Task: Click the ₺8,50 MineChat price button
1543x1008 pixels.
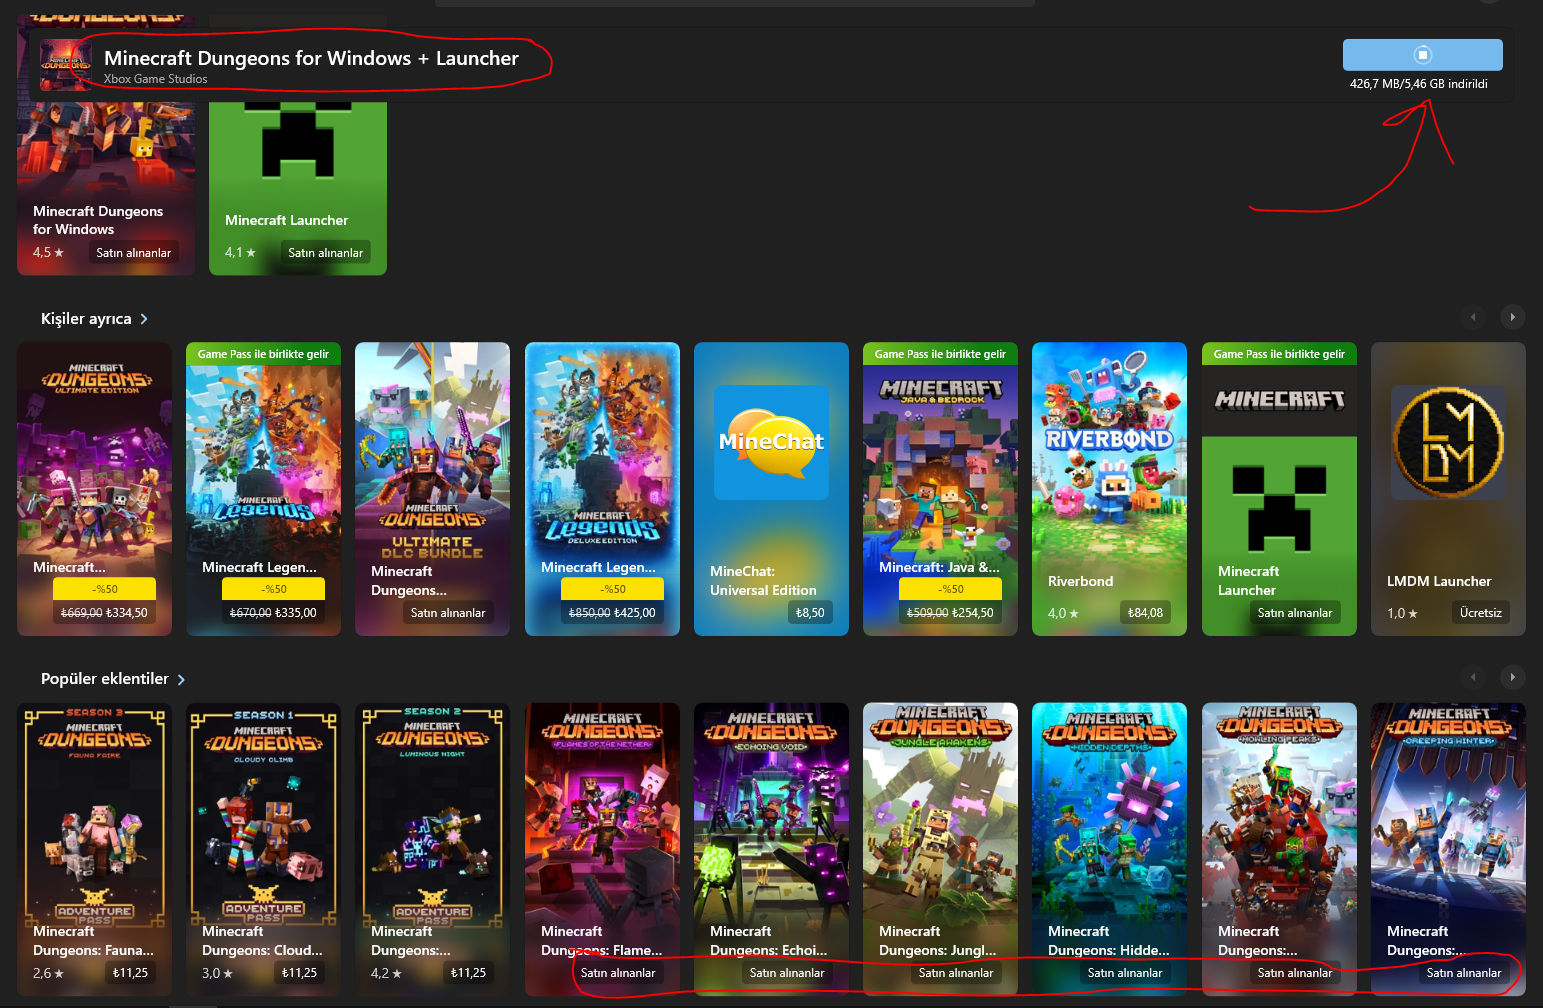Action: coord(810,613)
